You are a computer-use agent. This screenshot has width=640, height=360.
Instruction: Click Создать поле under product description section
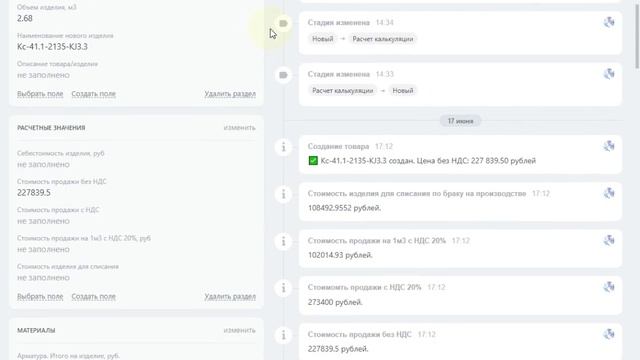[93, 94]
